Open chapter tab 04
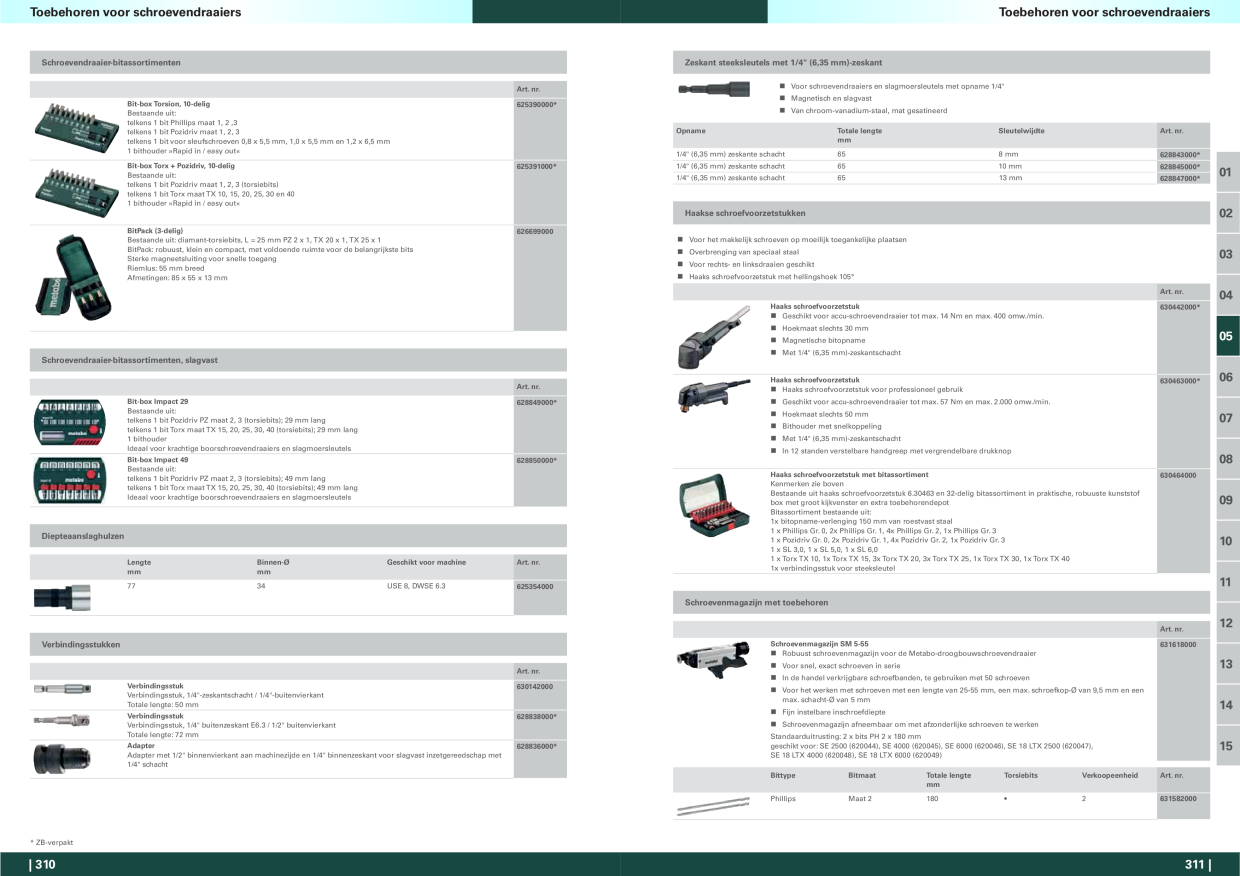This screenshot has height=876, width=1240. 1226,295
